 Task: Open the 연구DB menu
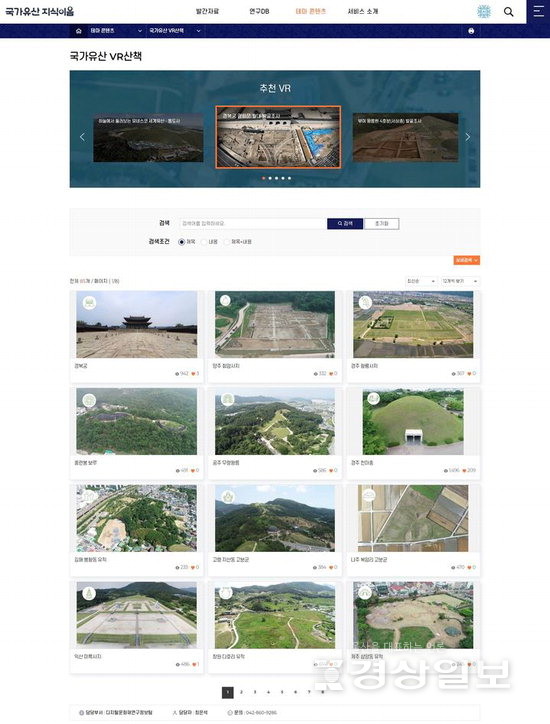tap(259, 12)
